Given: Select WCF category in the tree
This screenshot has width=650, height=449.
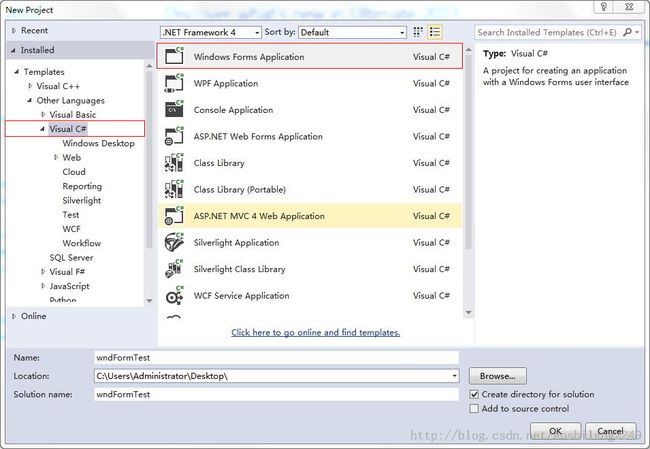Looking at the screenshot, I should pos(71,229).
